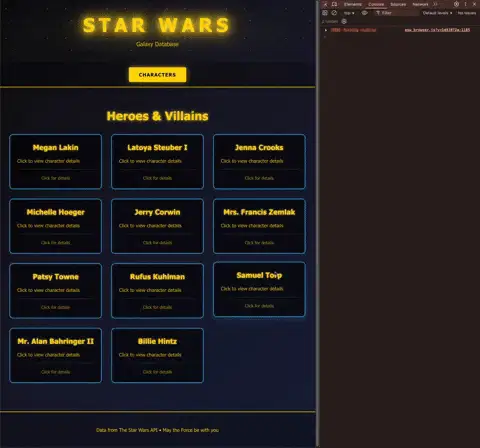Open the Rufus Kuhlman character card
The image size is (480, 448).
(157, 291)
